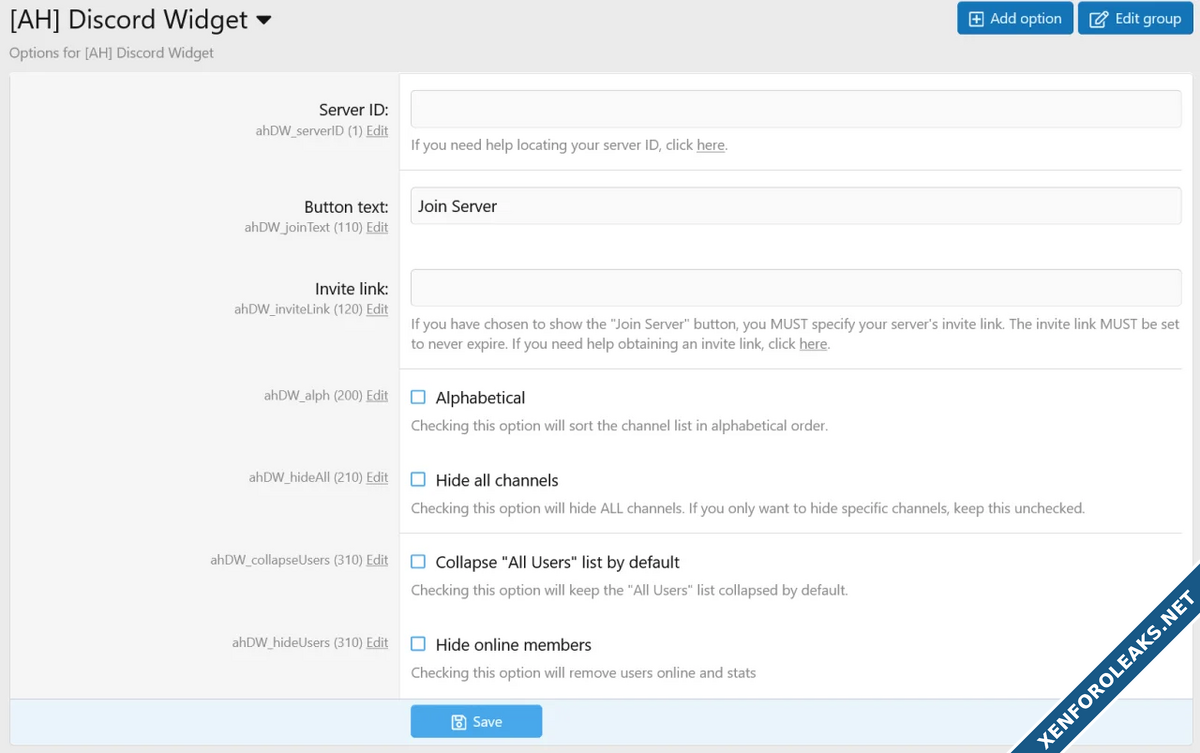The width and height of the screenshot is (1200, 753).
Task: Tick the Hide online members checkbox
Action: (418, 645)
